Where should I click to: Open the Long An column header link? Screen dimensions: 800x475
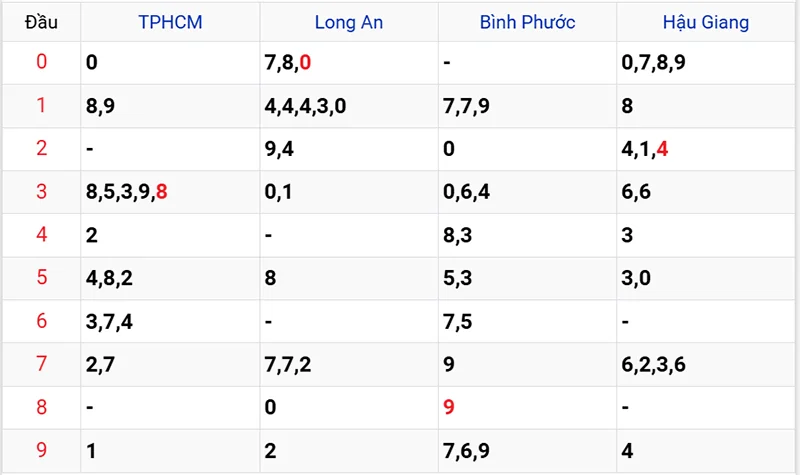[x=348, y=22]
